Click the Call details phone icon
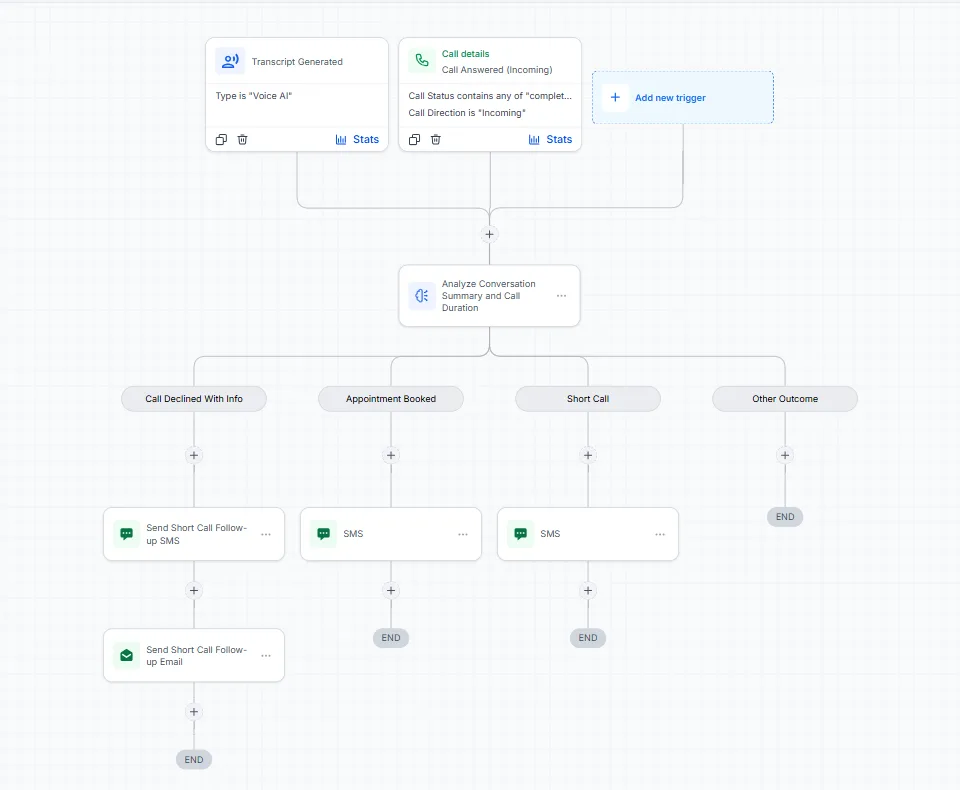The image size is (960, 790). (422, 61)
